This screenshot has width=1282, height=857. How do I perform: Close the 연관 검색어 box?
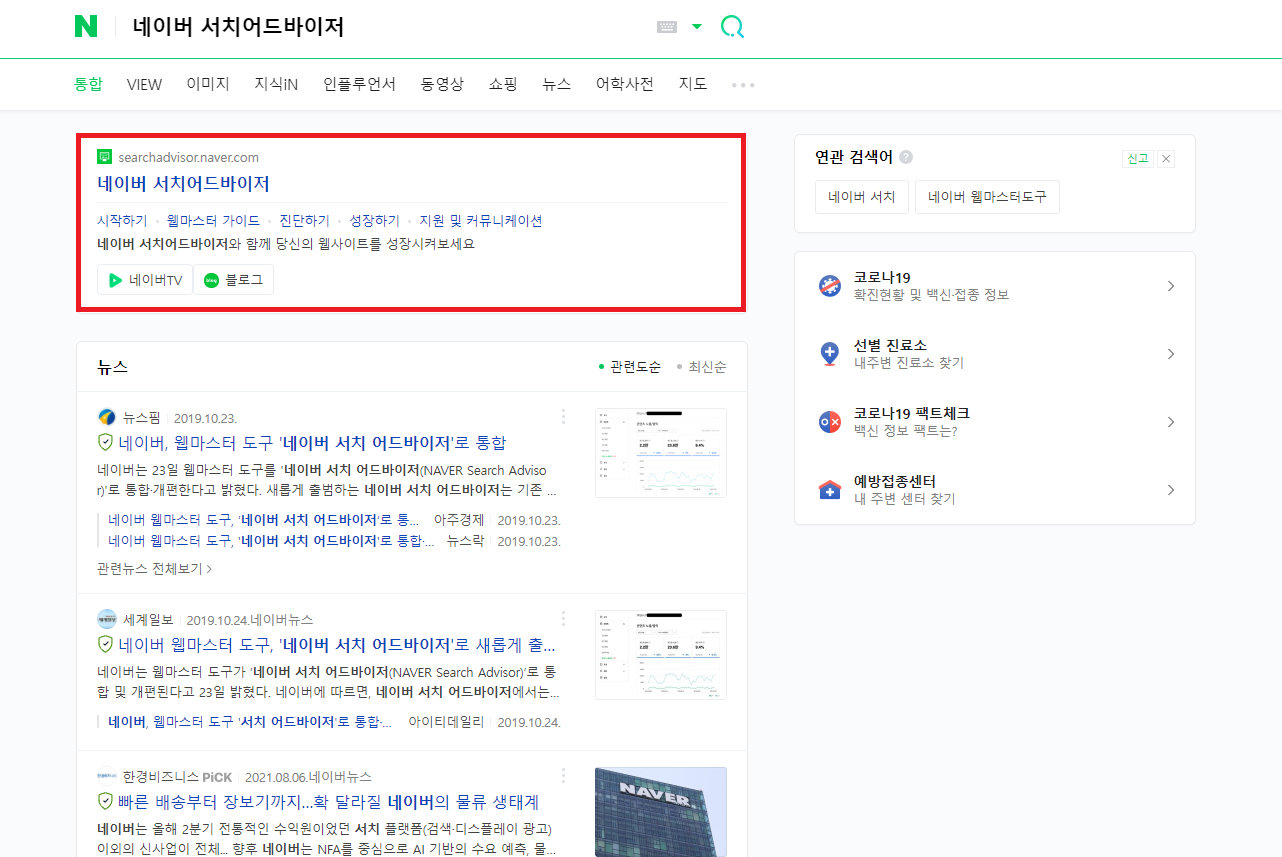pyautogui.click(x=1166, y=159)
